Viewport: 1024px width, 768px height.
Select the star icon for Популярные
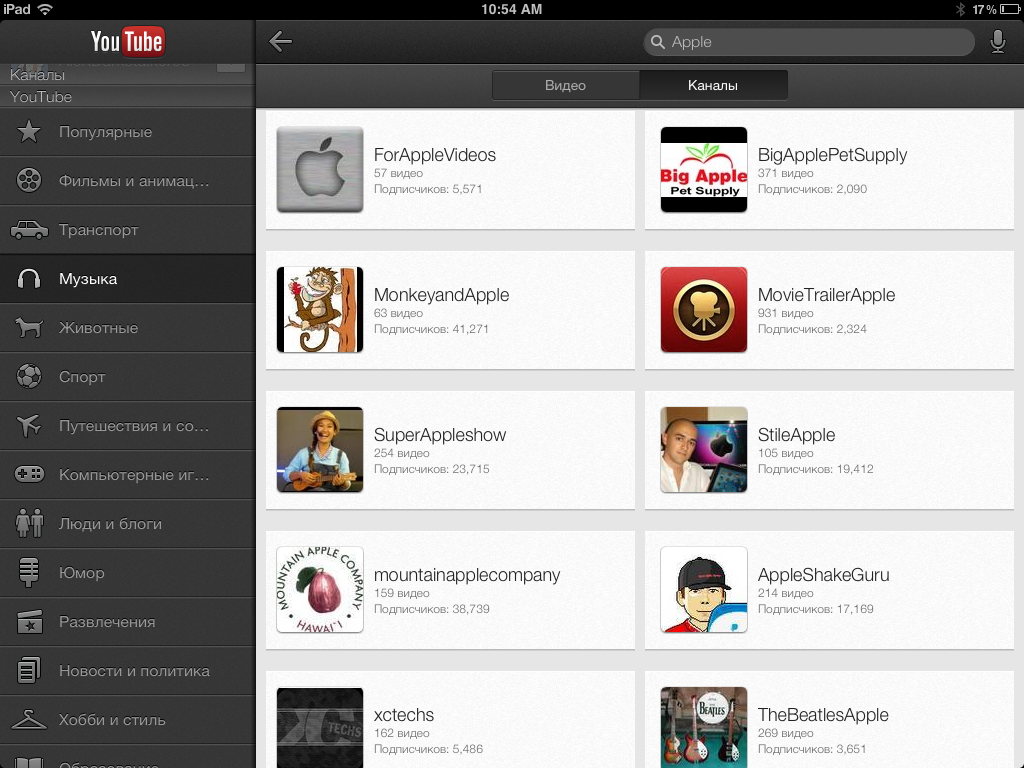(29, 132)
